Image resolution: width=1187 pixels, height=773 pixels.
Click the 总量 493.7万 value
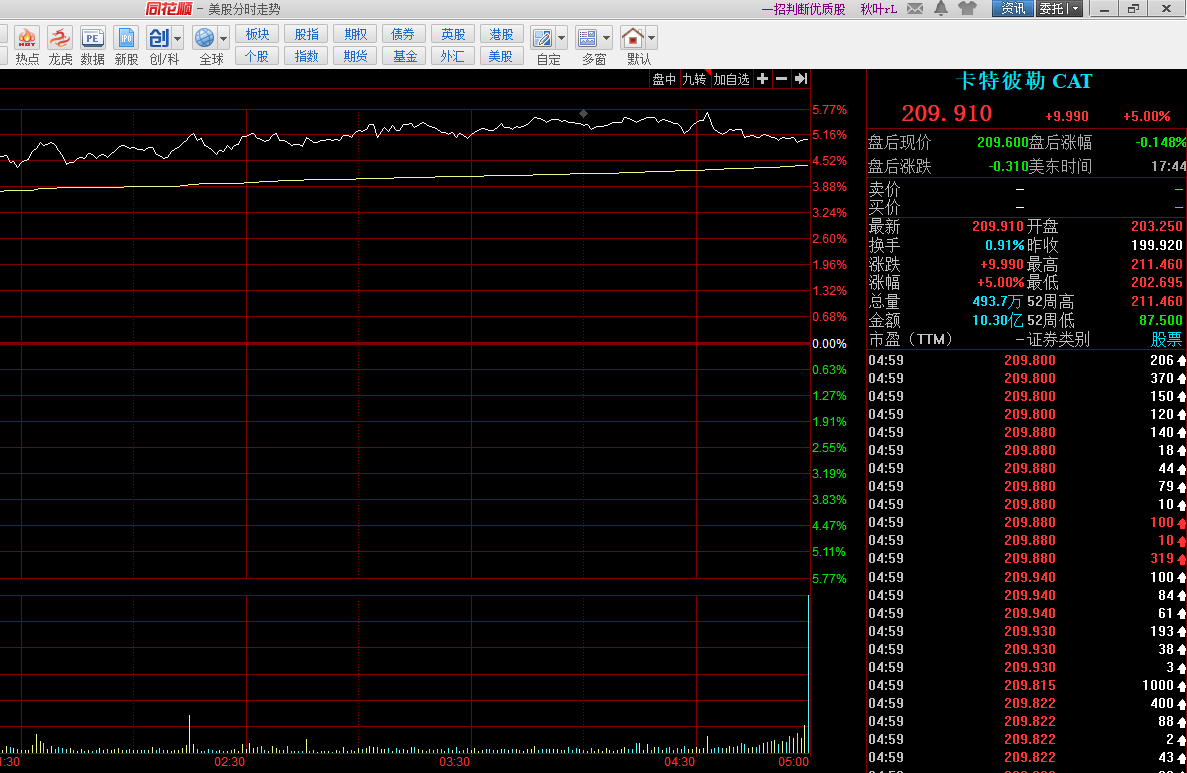click(x=997, y=301)
